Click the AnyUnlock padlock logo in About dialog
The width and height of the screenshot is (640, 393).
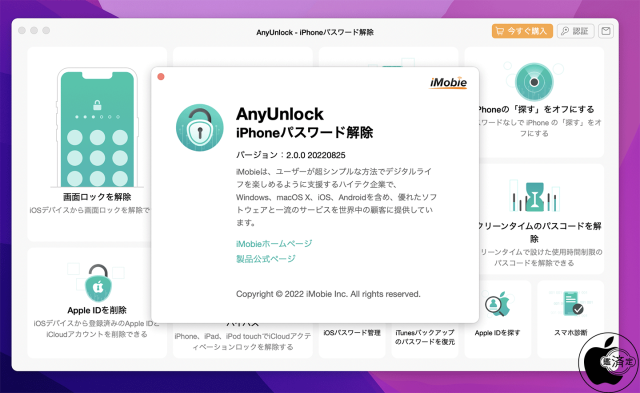tap(200, 127)
